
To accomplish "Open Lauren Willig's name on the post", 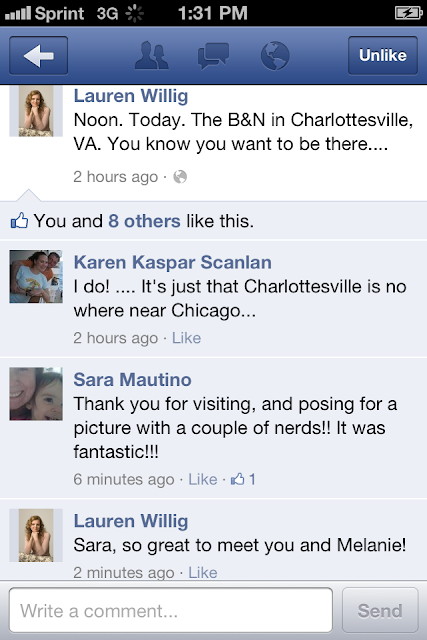I will click(x=131, y=96).
